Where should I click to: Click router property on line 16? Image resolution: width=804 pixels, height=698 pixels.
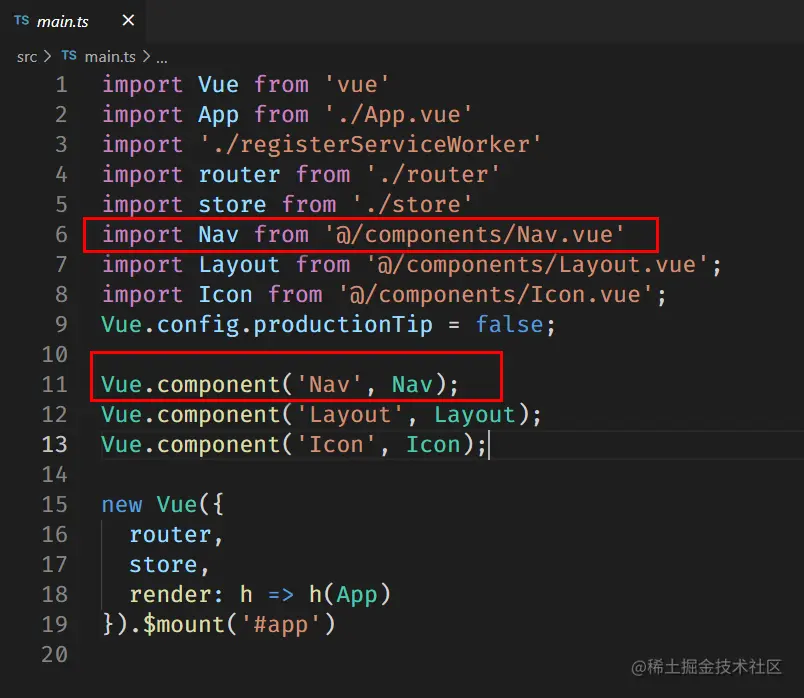pos(170,534)
